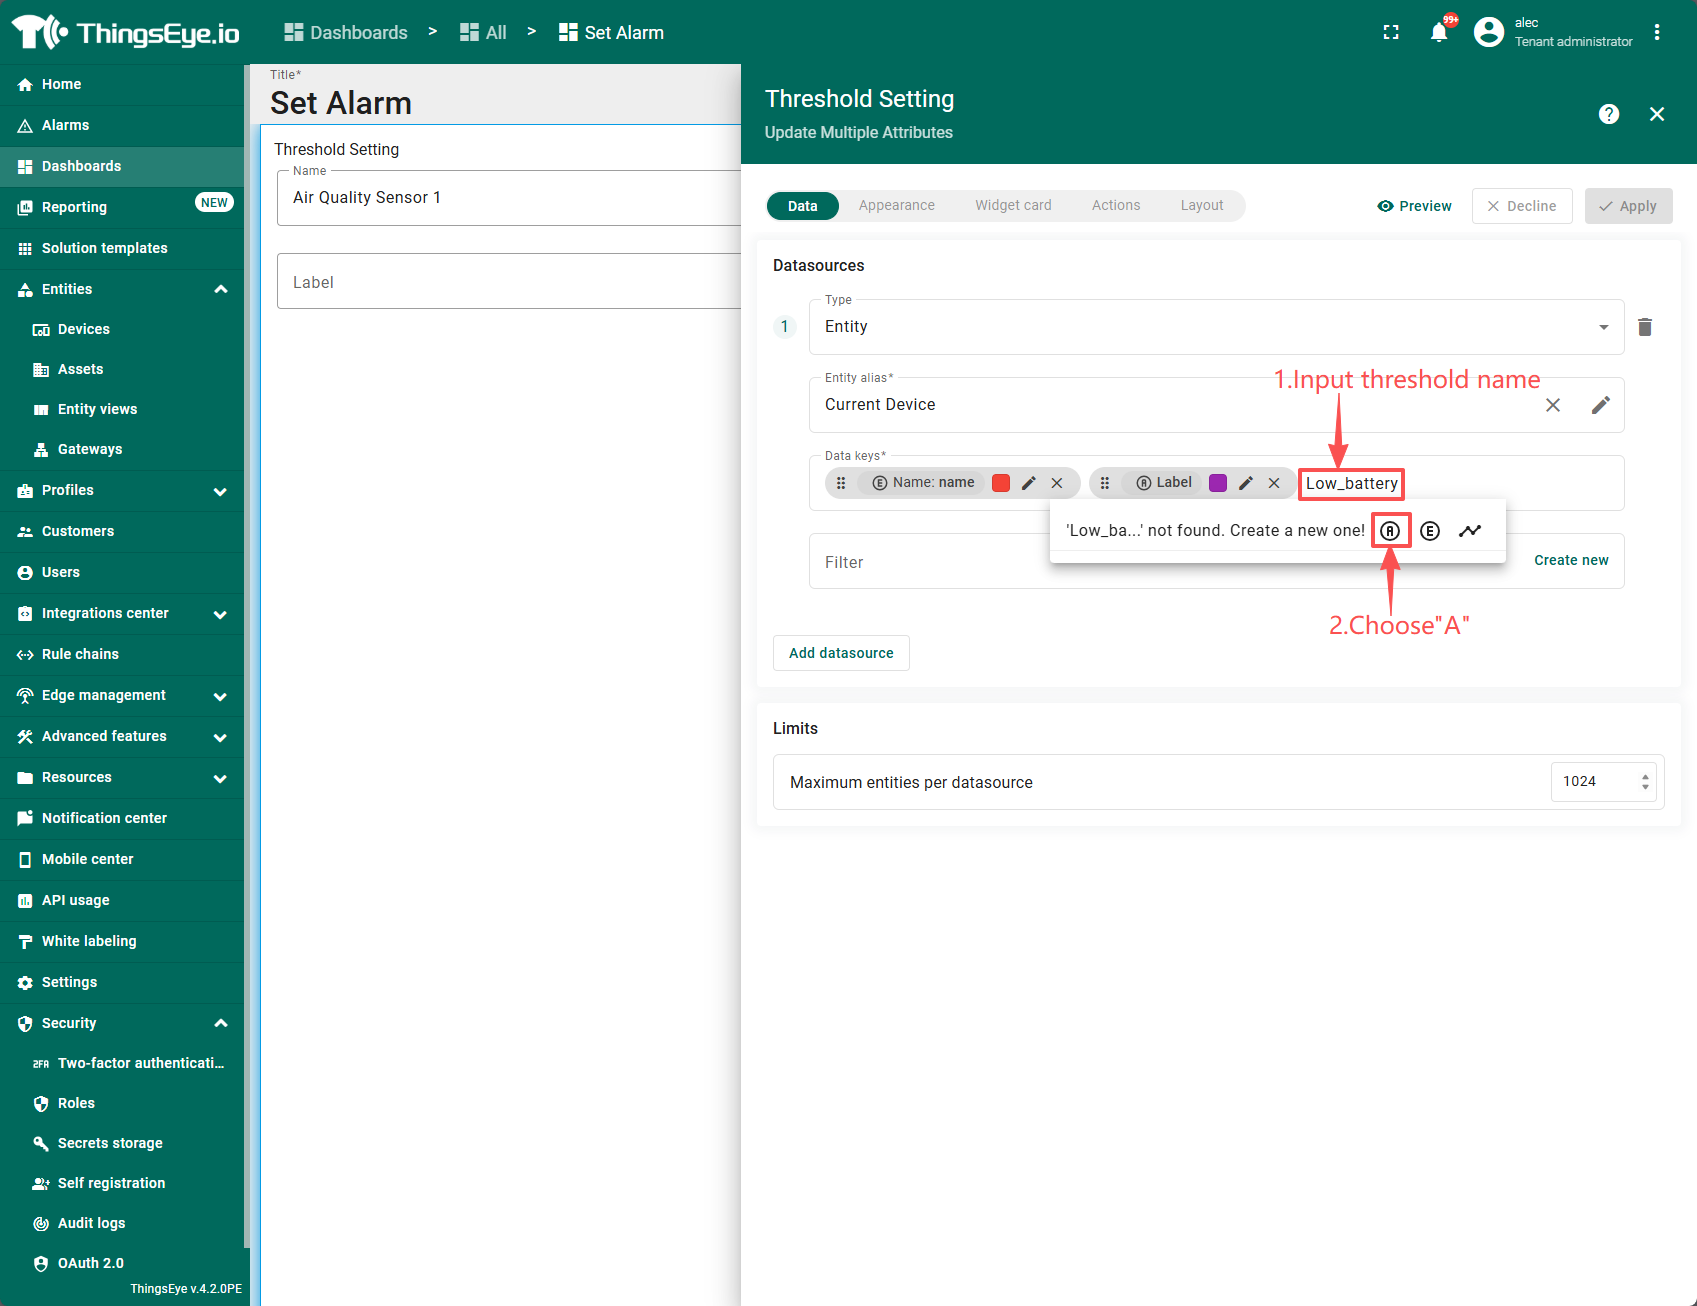Switch to the Widget card tab

pyautogui.click(x=1013, y=206)
